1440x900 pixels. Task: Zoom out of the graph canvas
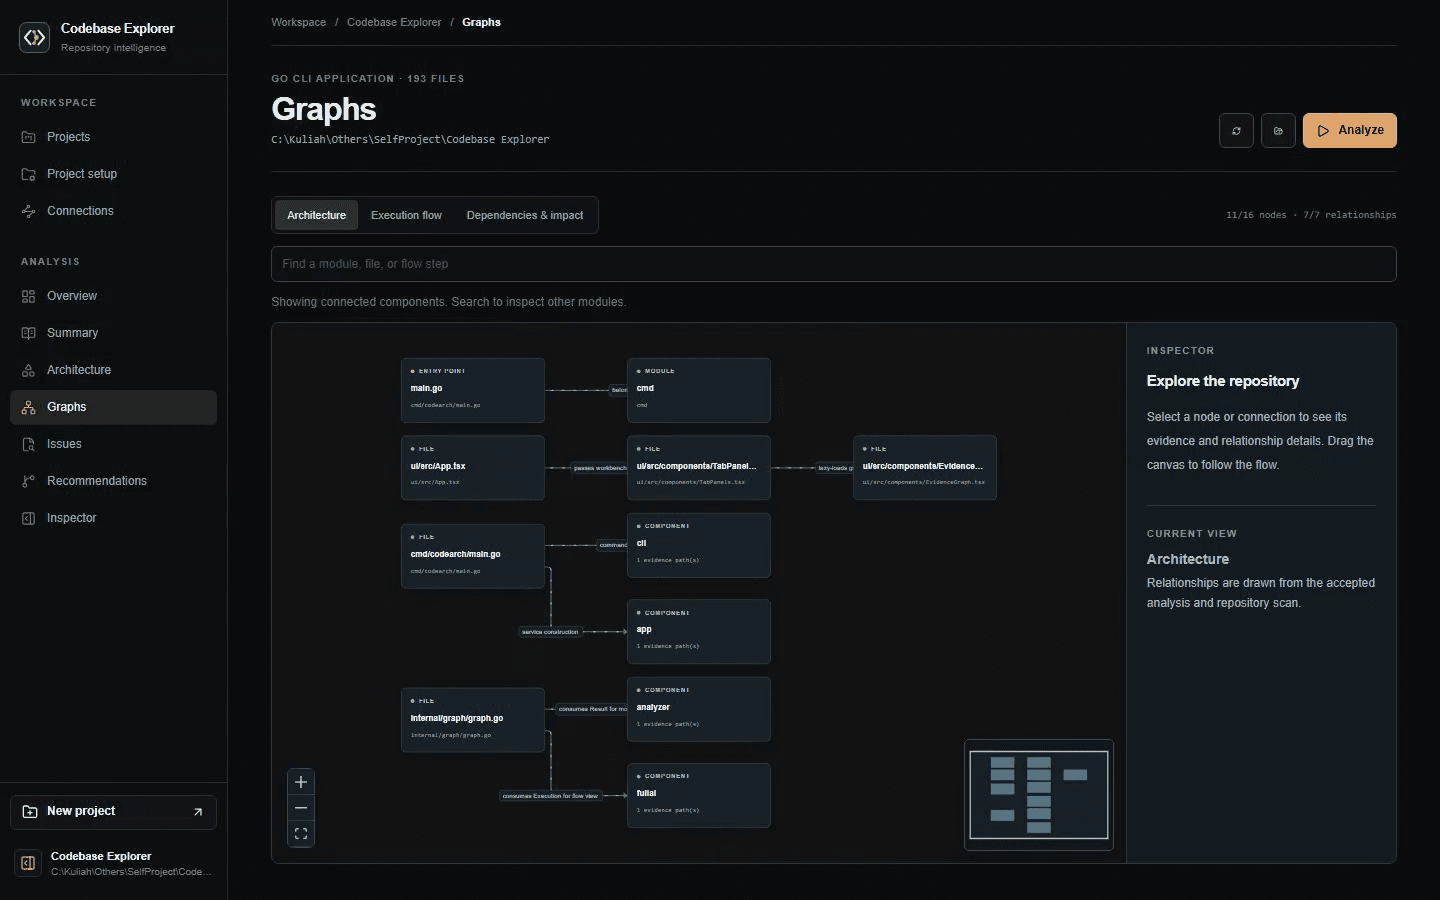click(301, 808)
